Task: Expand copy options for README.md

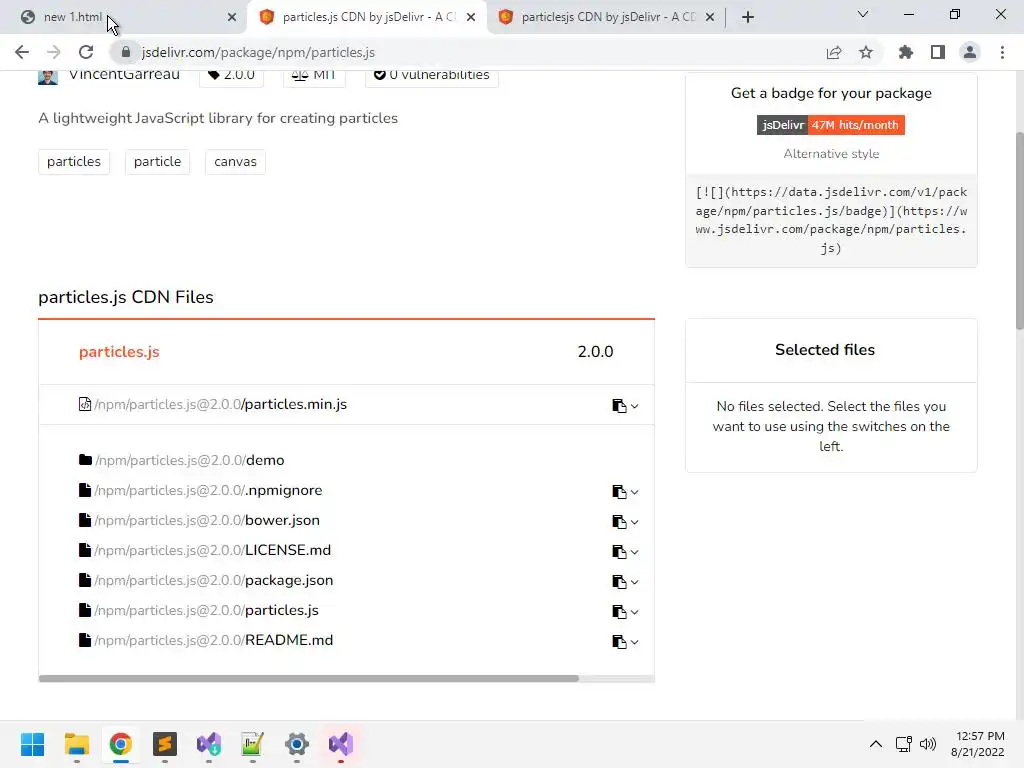Action: 634,643
